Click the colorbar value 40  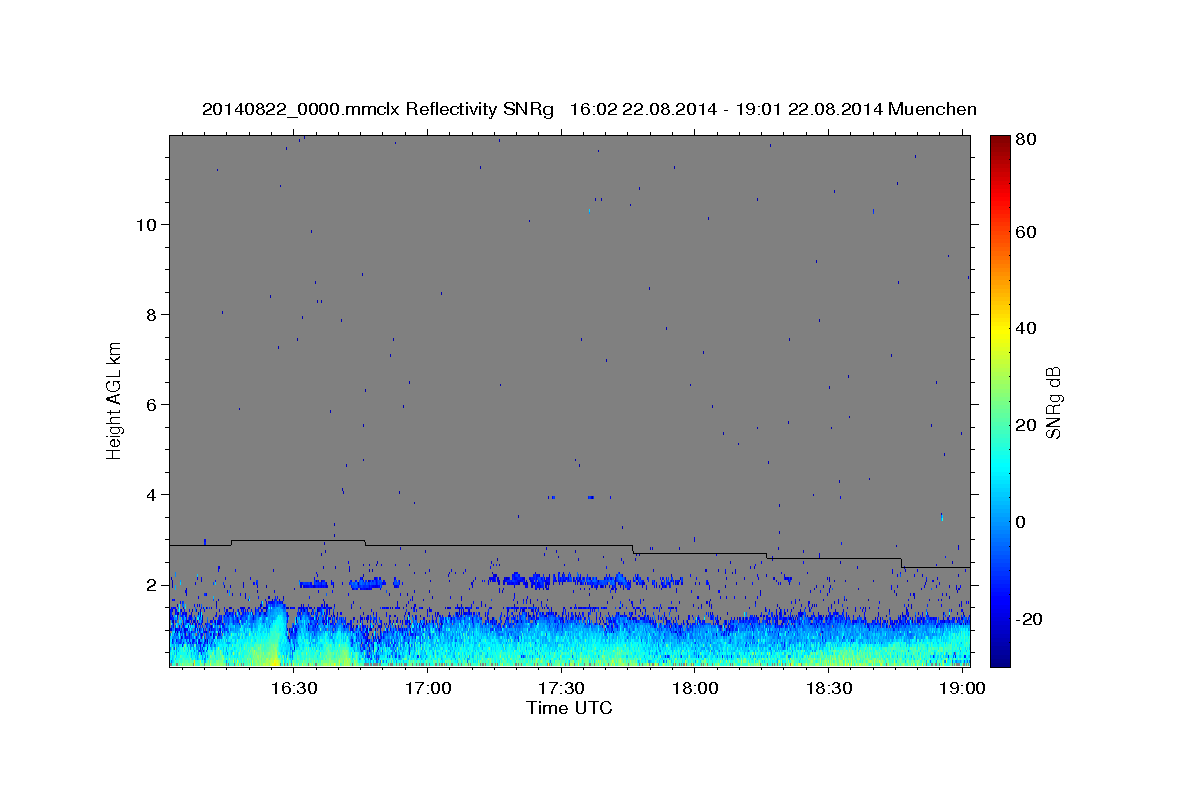point(1027,328)
